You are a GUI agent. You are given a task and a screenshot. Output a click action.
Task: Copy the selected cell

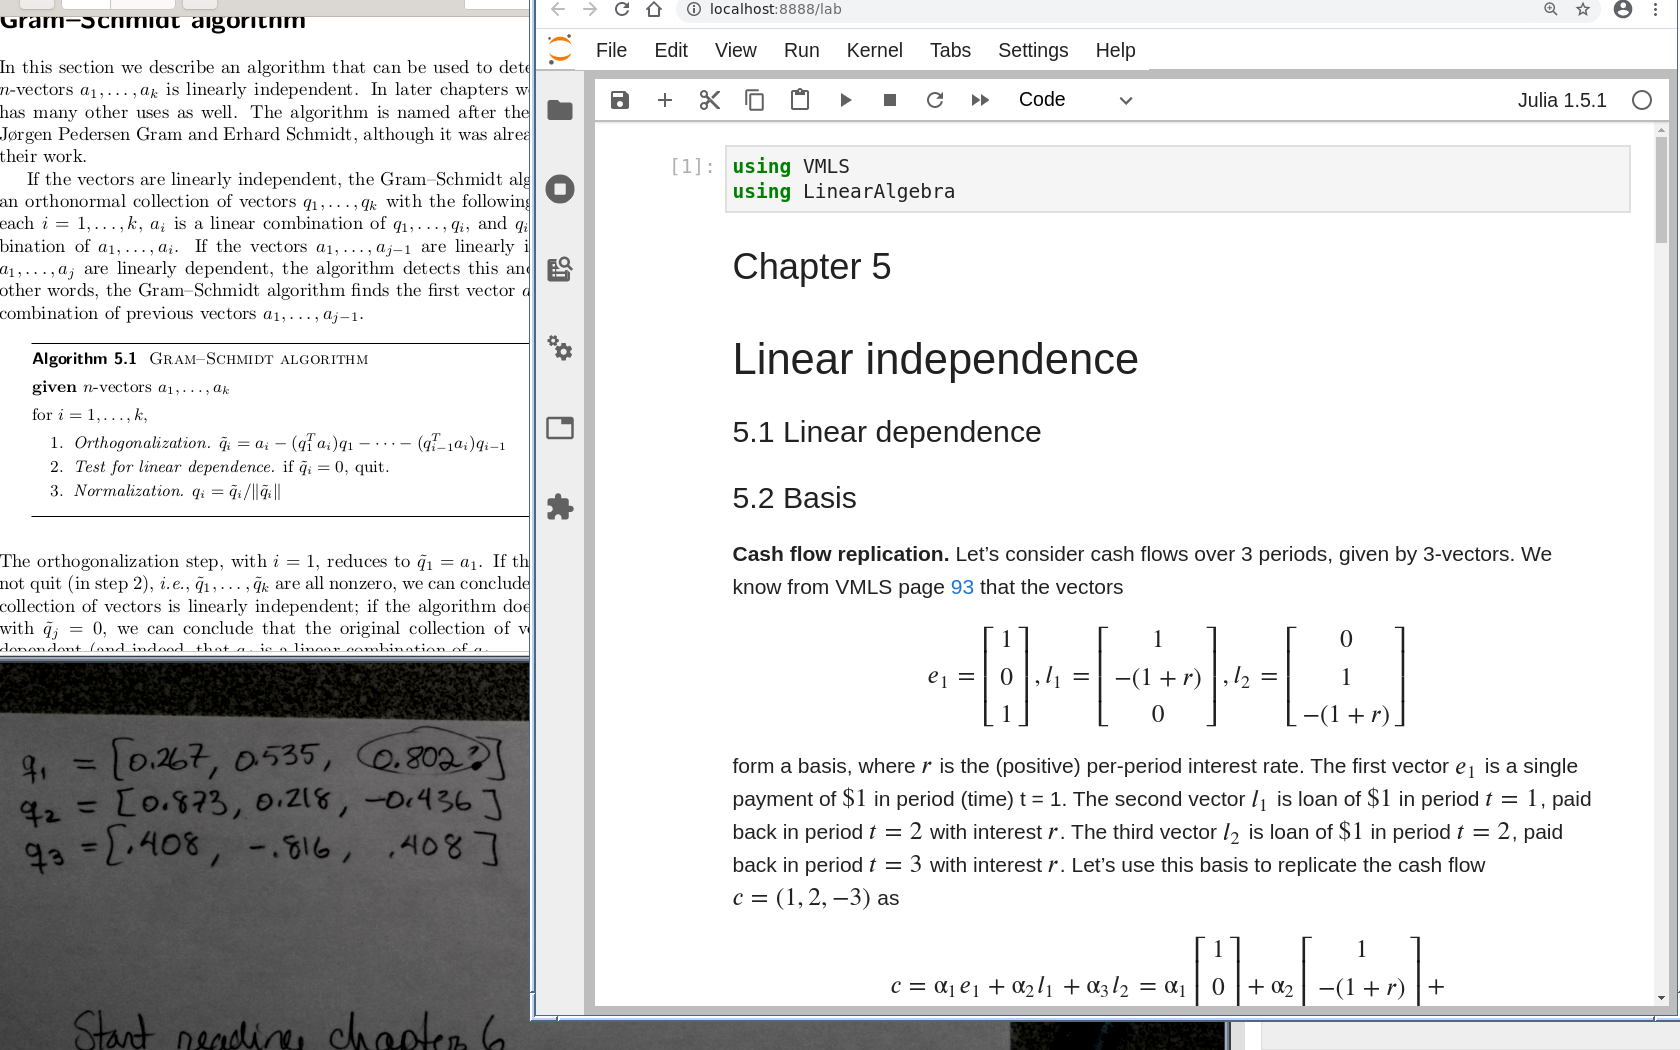point(755,100)
